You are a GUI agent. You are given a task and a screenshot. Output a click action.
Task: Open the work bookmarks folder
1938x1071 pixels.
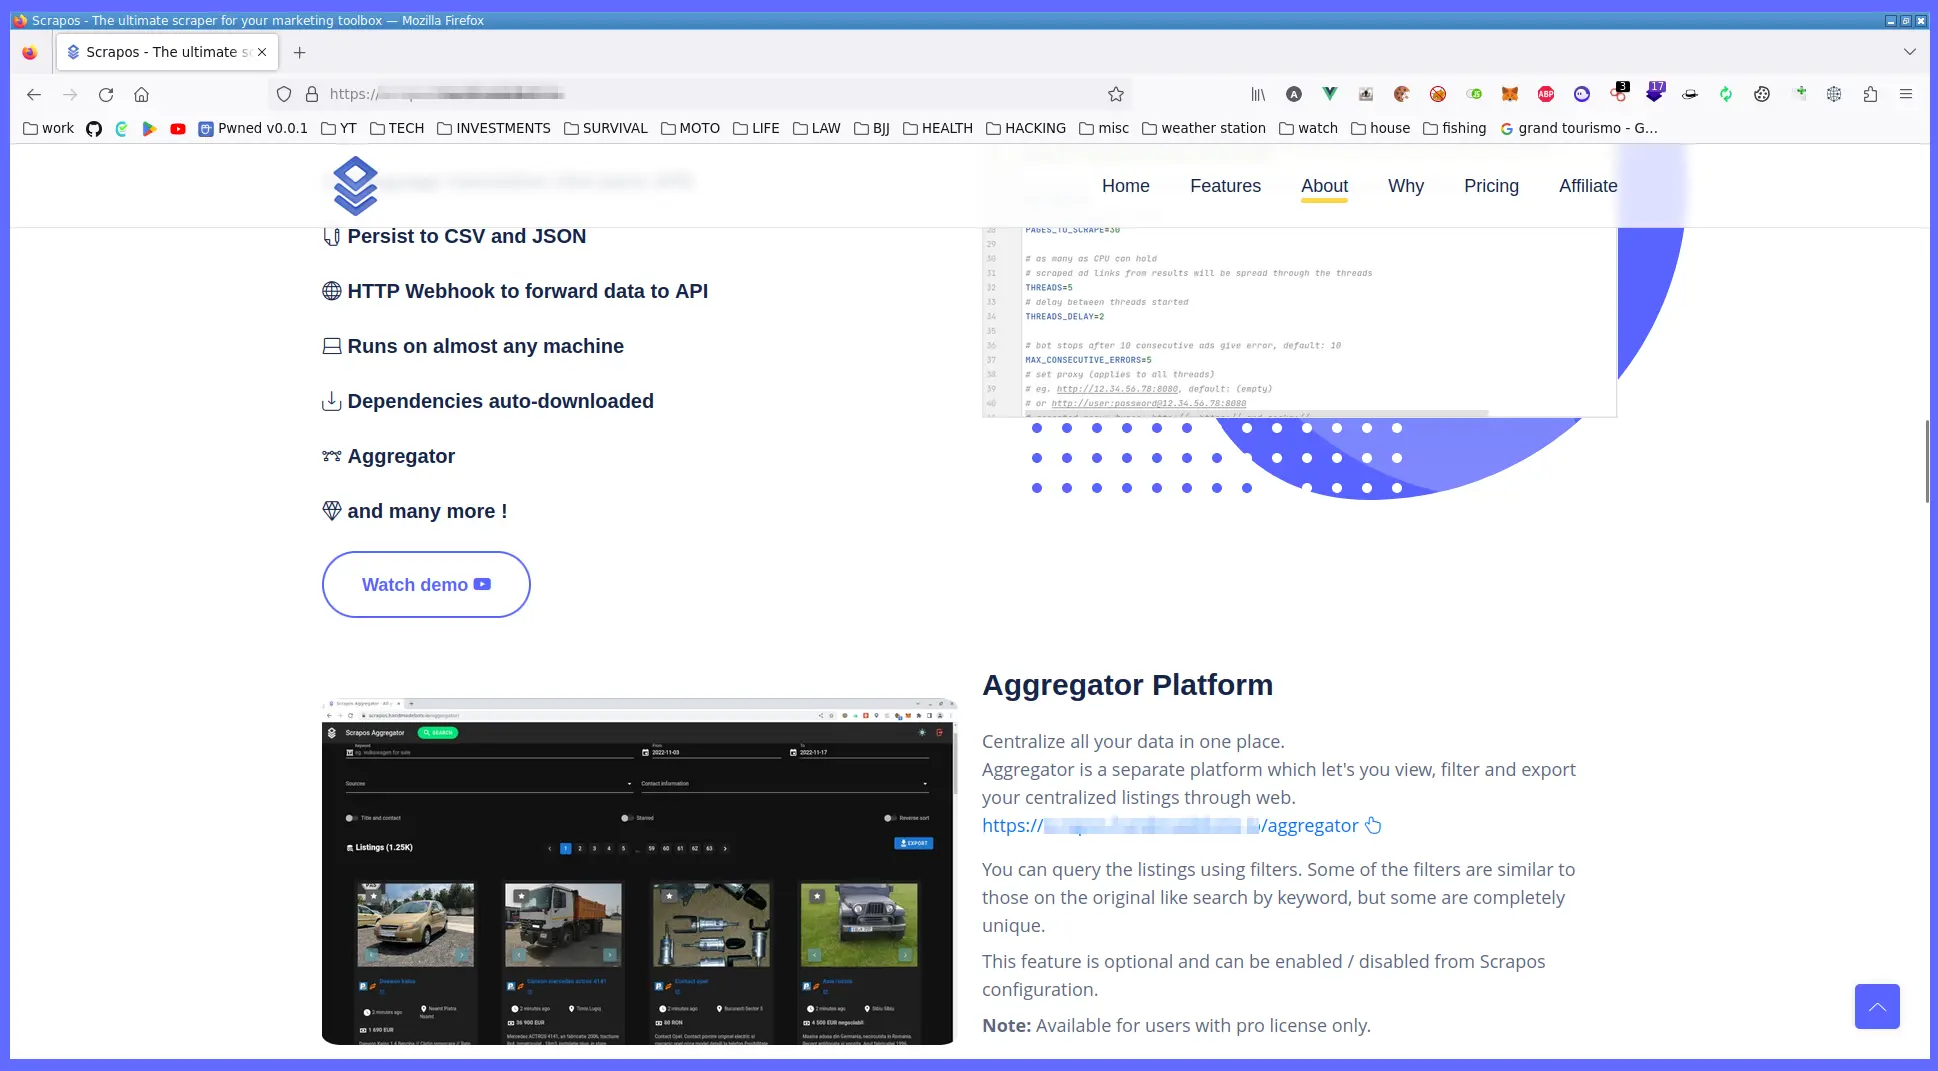tap(48, 128)
